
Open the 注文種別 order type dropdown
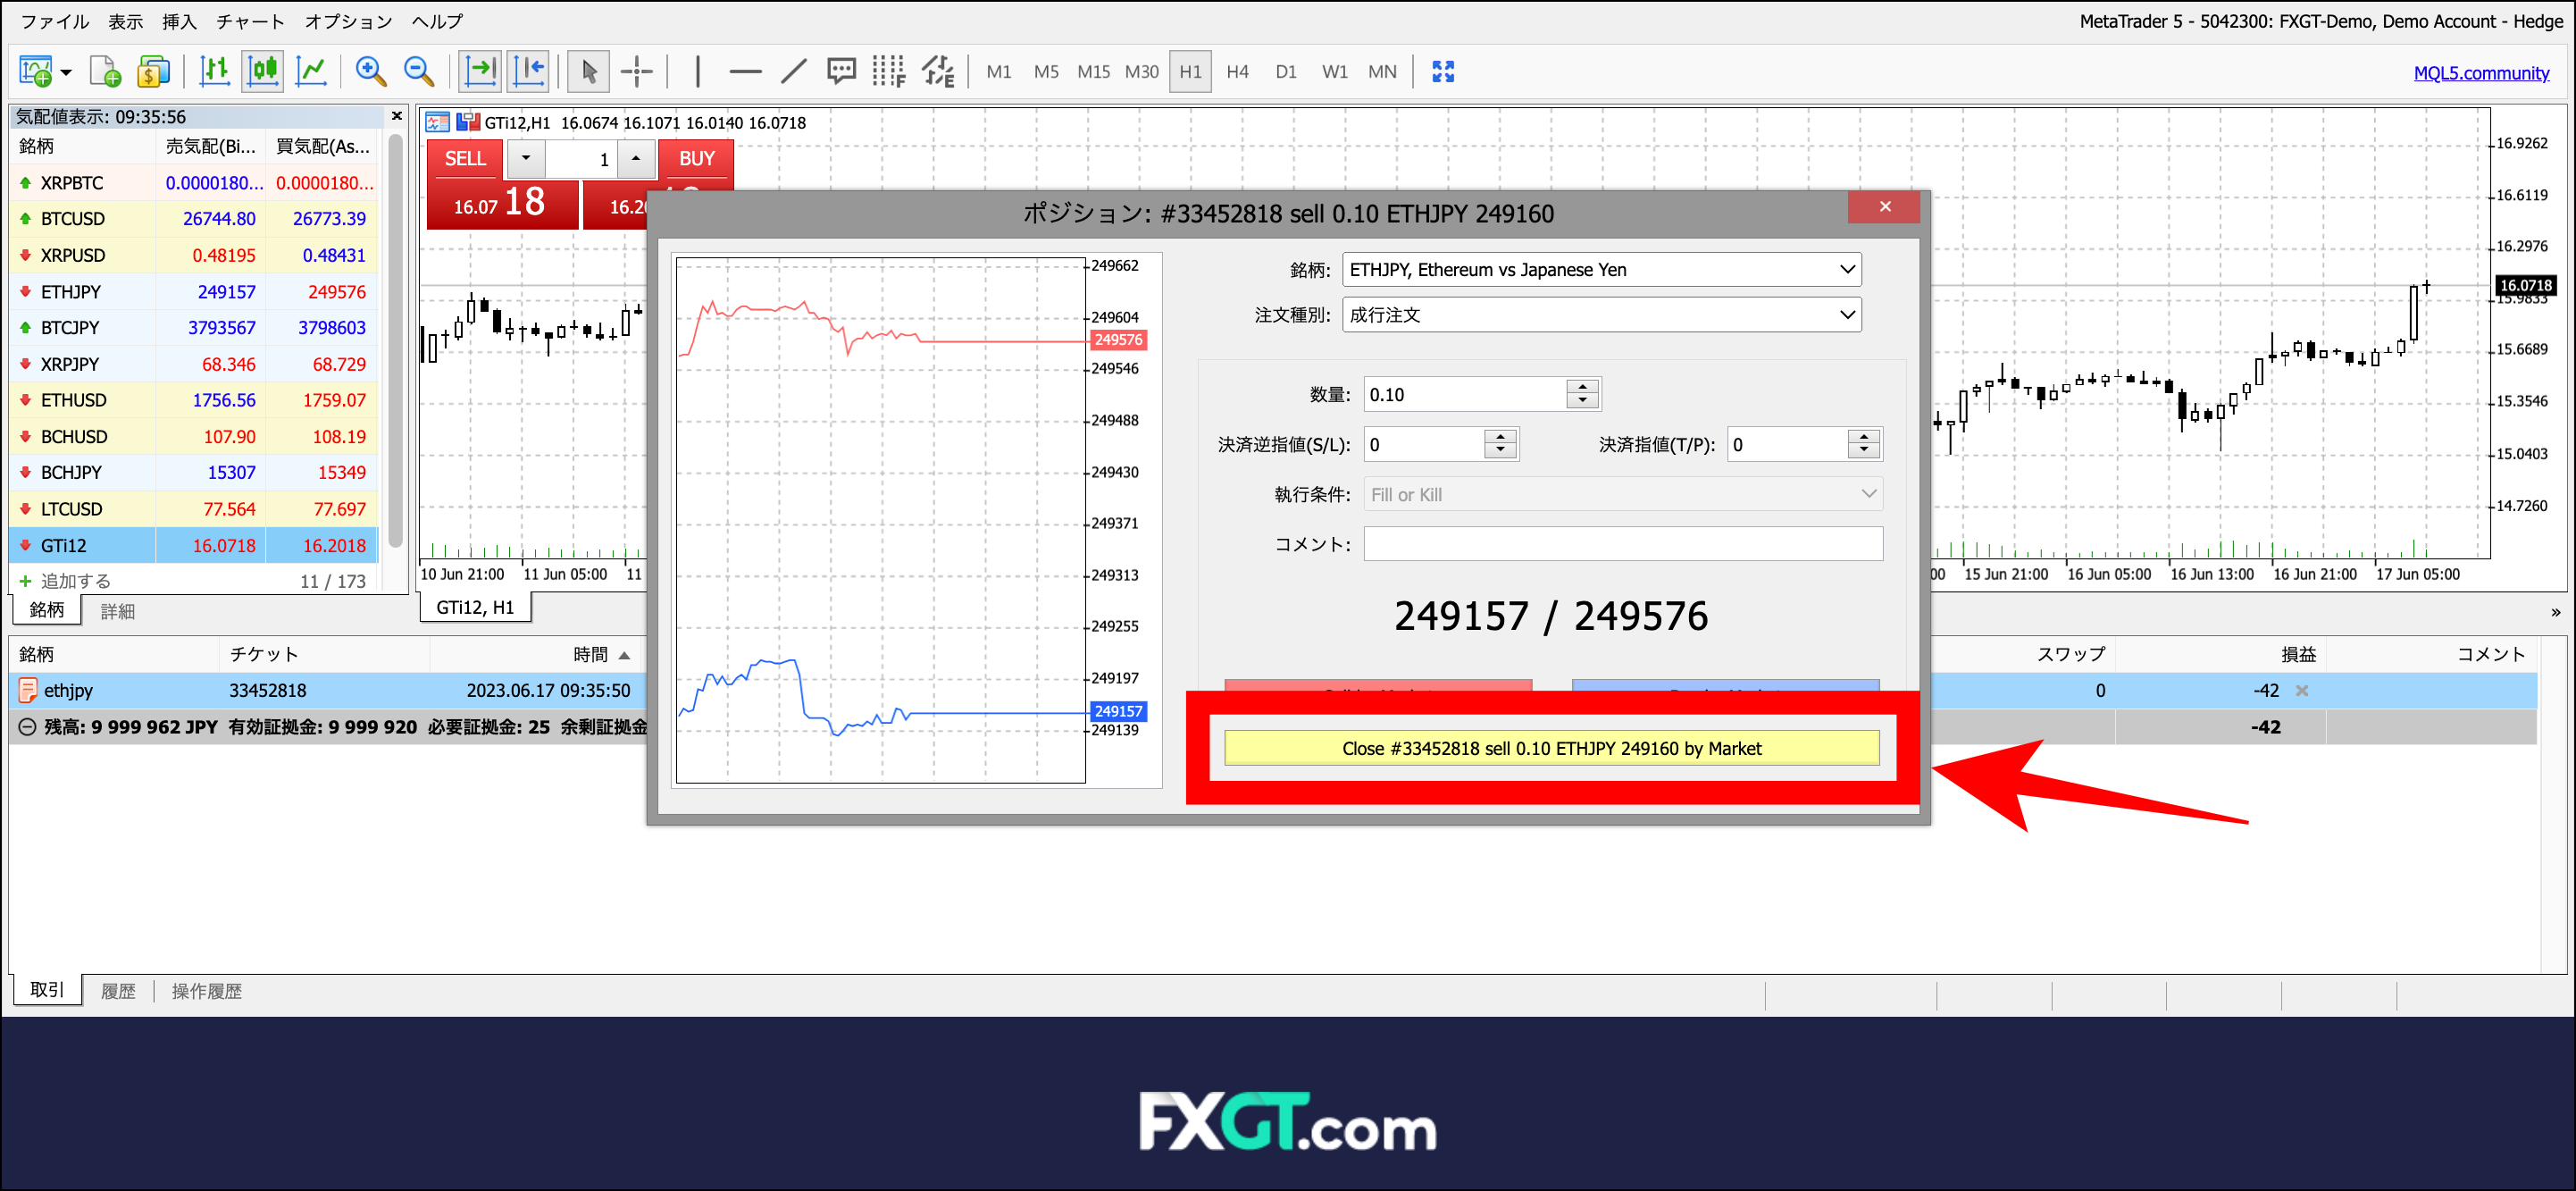tap(1601, 315)
